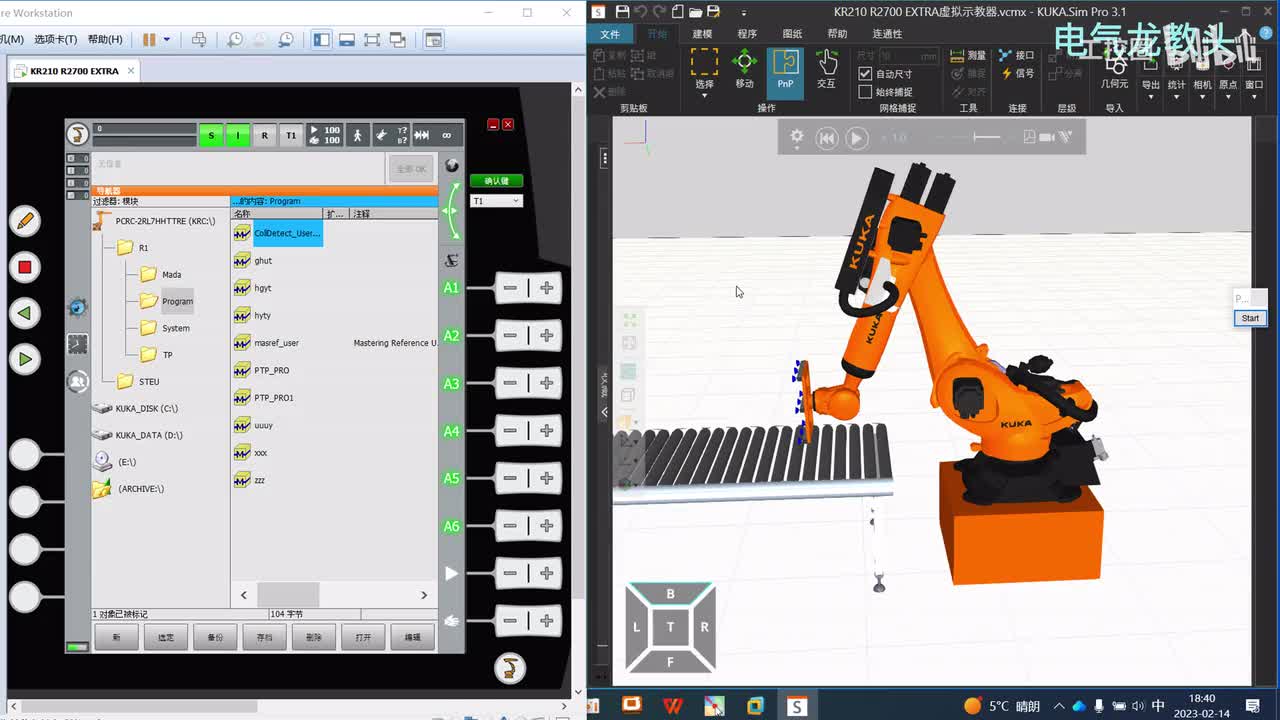Click the T view face on the cube
Image resolution: width=1280 pixels, height=720 pixels.
click(x=670, y=627)
